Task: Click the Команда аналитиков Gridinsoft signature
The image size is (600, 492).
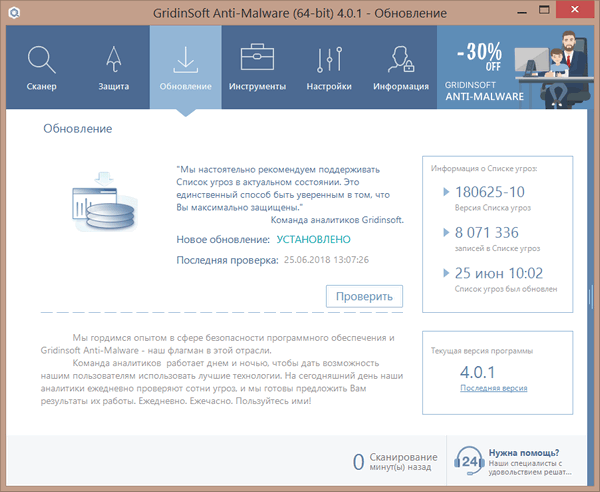Action: point(337,220)
